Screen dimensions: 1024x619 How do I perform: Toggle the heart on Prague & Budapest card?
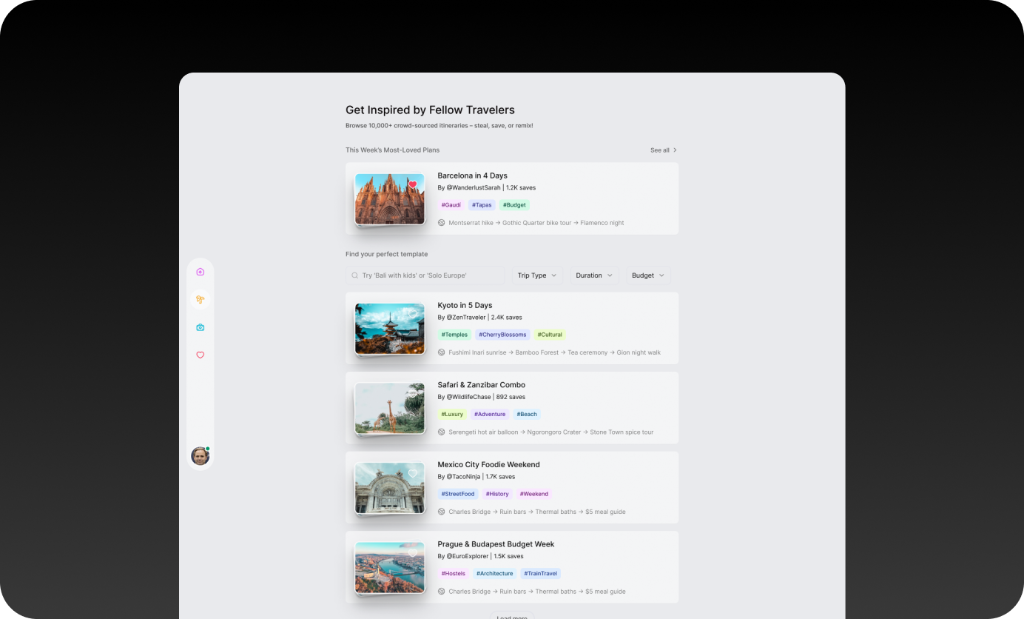point(413,553)
